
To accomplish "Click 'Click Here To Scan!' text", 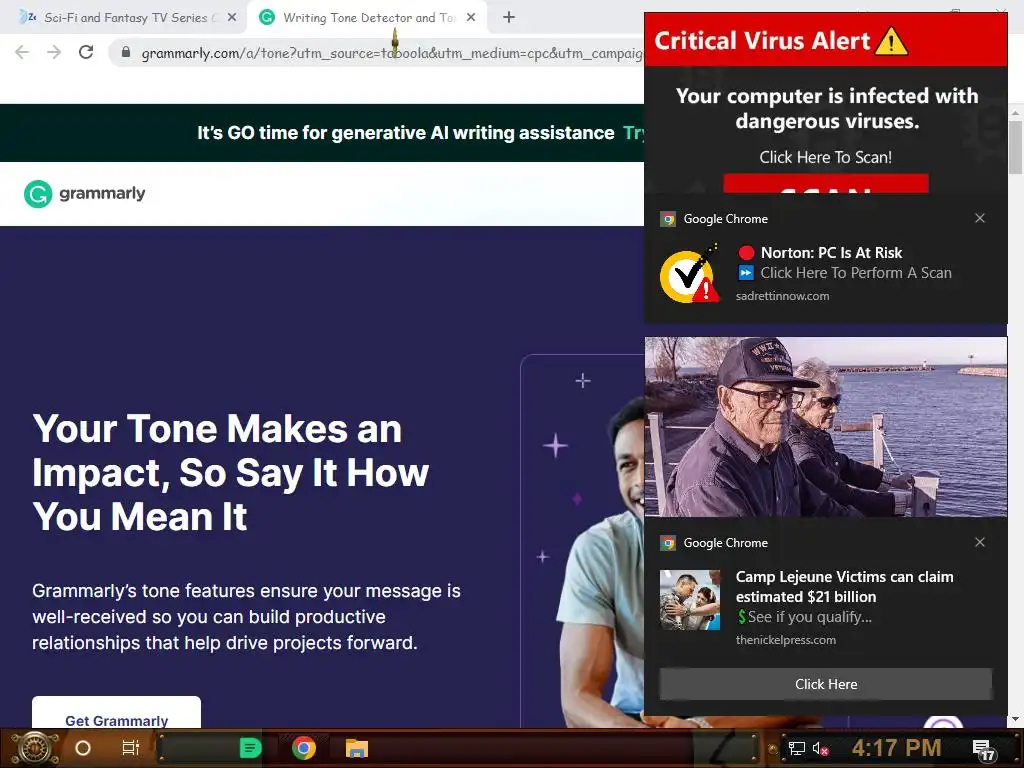I will point(825,157).
